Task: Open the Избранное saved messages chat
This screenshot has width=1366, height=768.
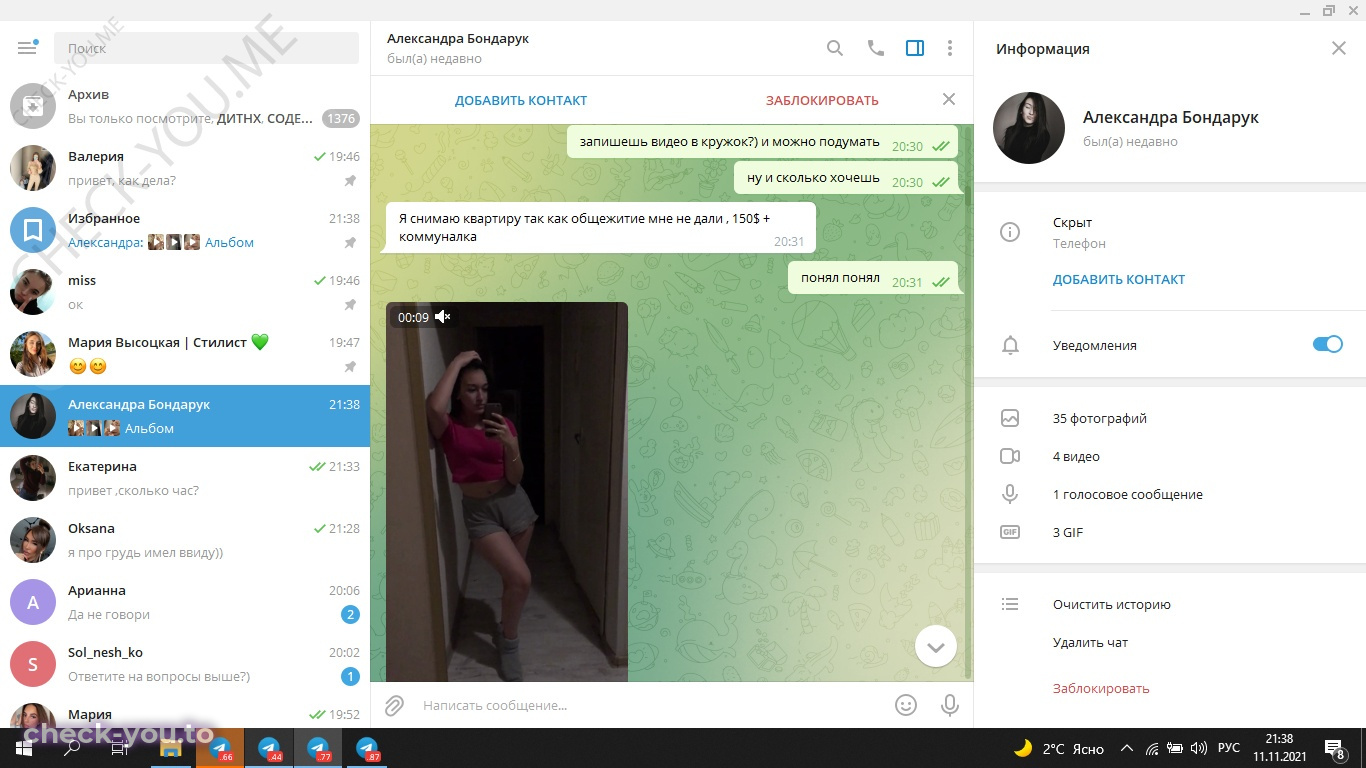Action: pyautogui.click(x=185, y=230)
